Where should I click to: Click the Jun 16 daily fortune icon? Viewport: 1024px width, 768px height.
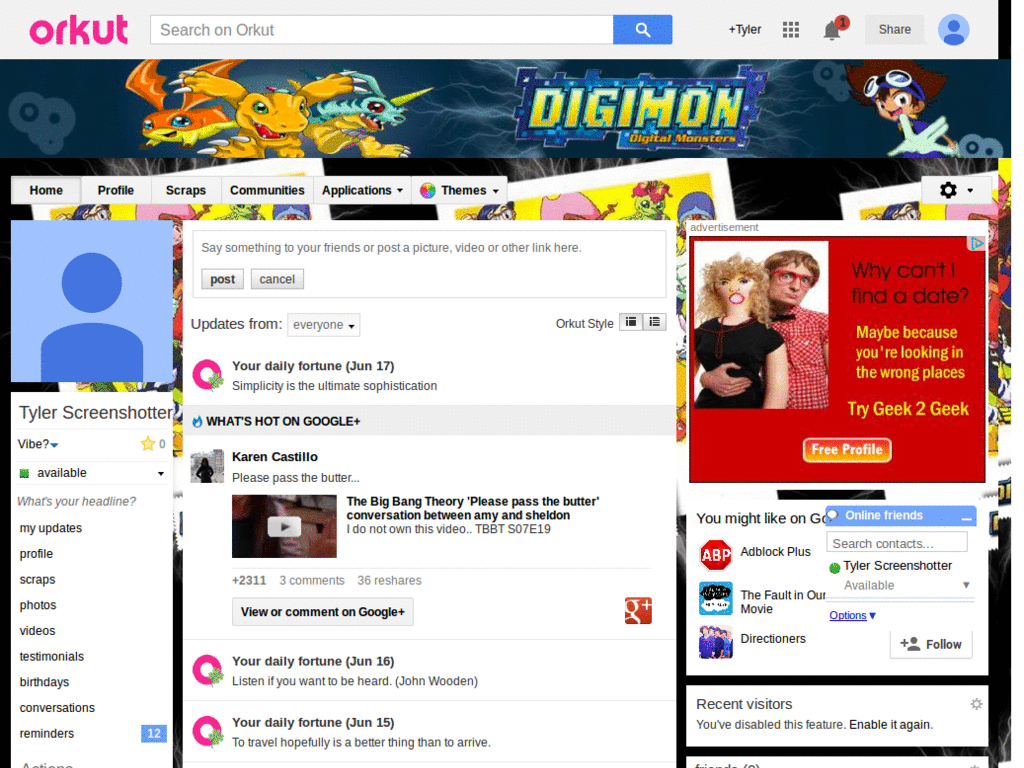pyautogui.click(x=208, y=671)
